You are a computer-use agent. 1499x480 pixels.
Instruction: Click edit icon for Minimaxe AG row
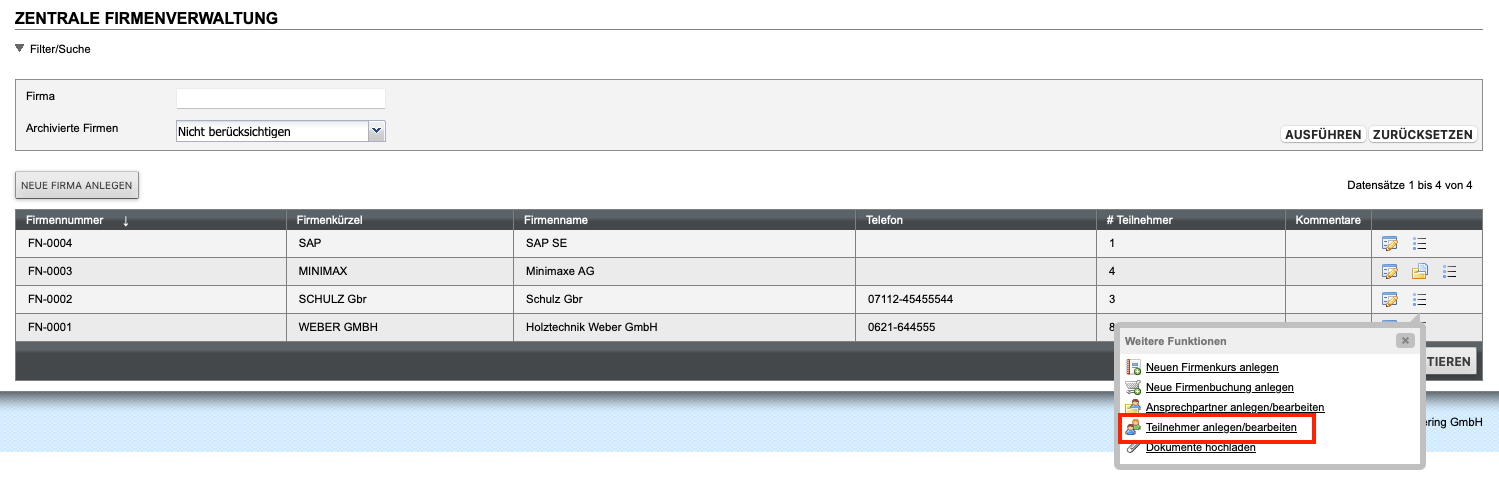click(x=1389, y=271)
